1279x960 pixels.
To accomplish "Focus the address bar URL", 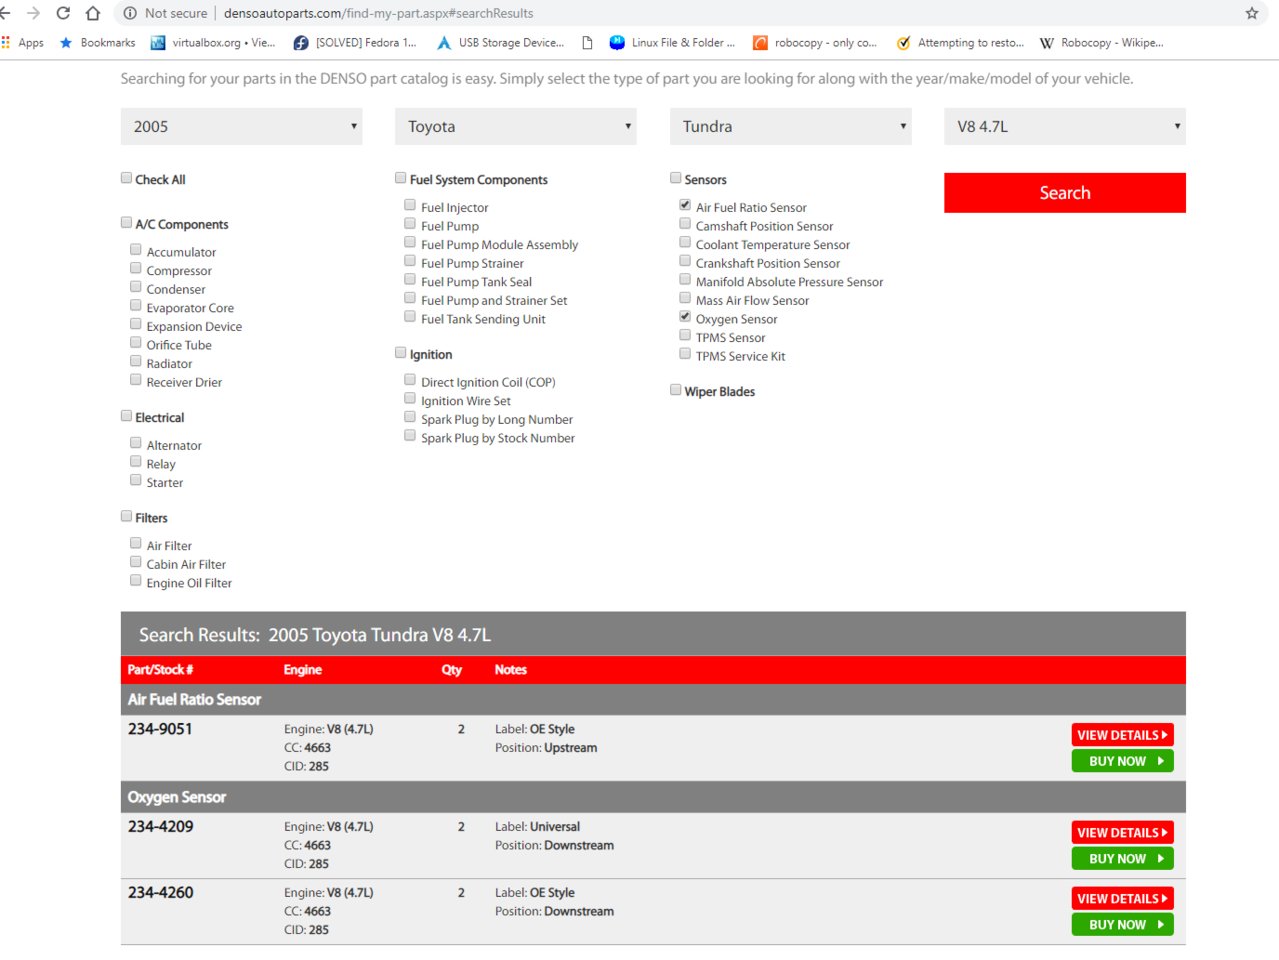I will [x=378, y=13].
